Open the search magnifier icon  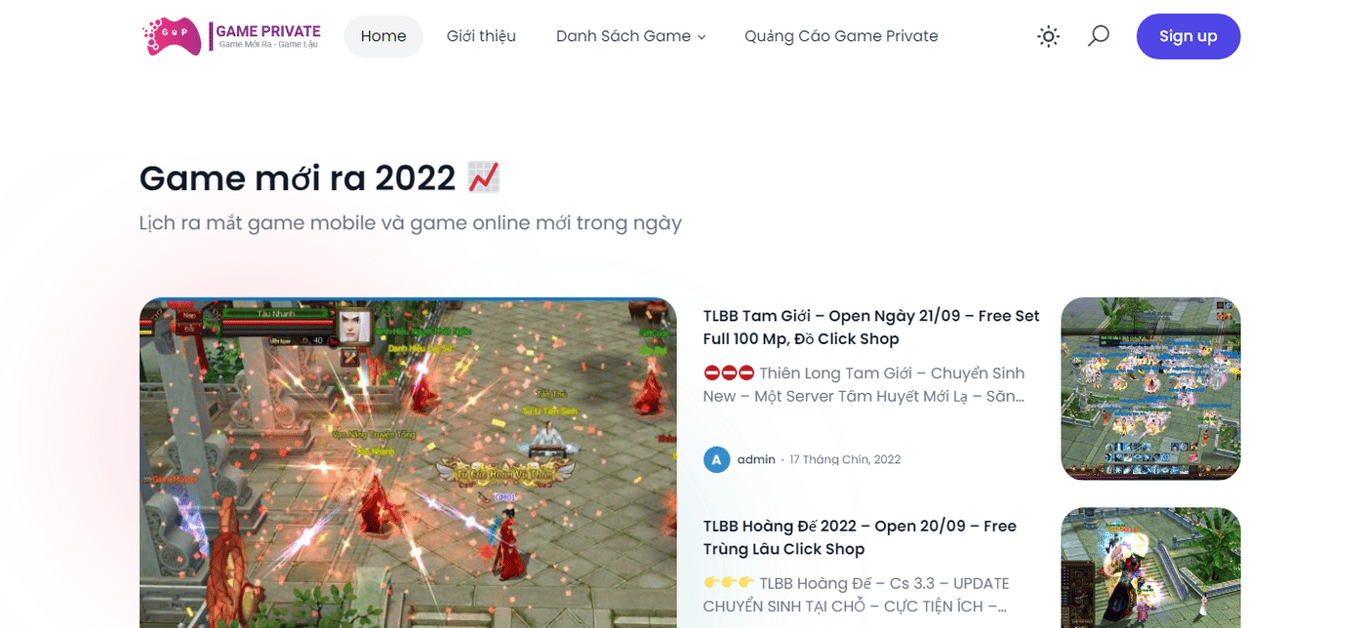pyautogui.click(x=1098, y=36)
